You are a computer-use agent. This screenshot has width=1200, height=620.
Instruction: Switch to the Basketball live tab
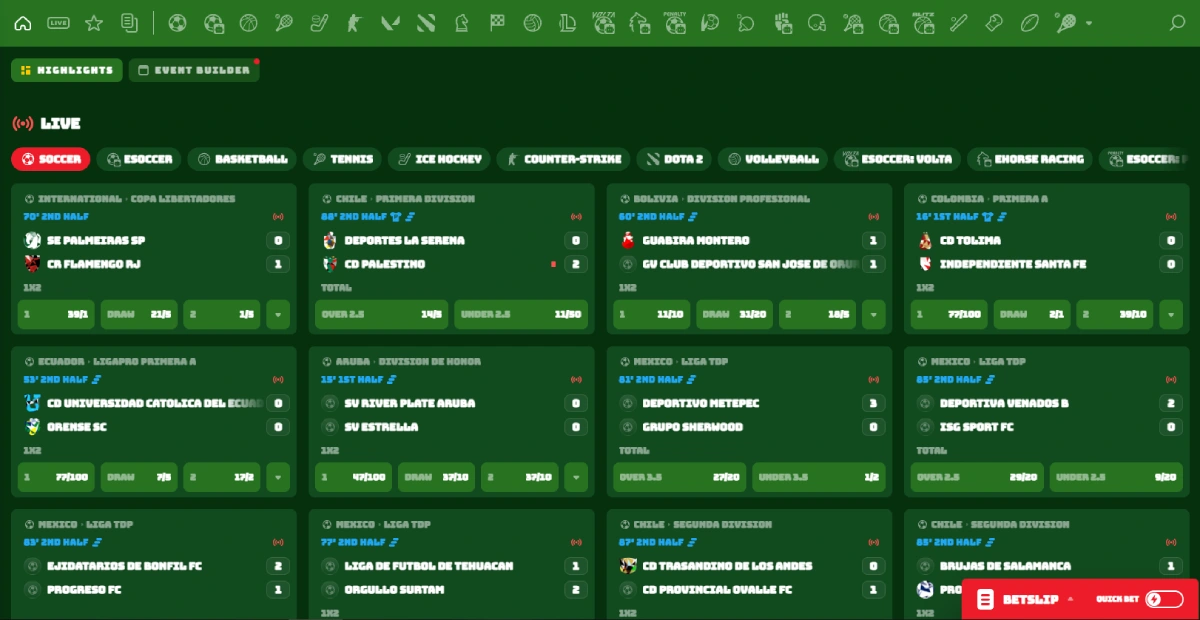point(243,159)
